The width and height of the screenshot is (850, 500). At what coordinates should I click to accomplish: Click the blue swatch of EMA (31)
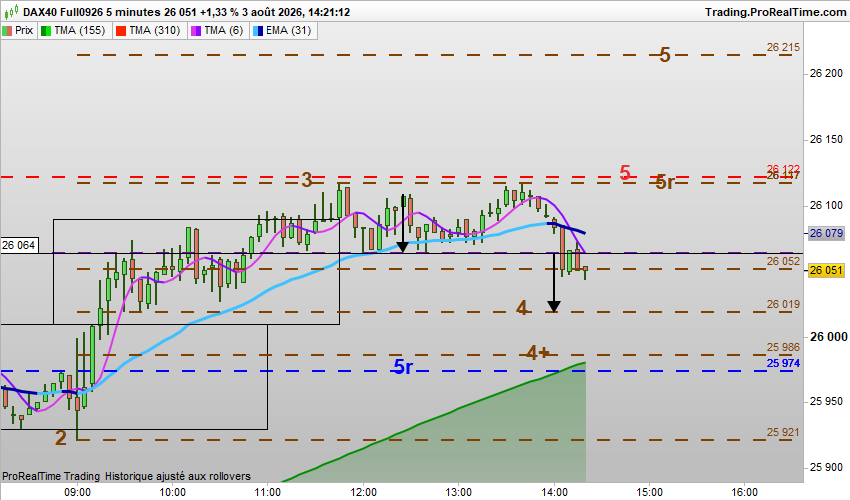(x=257, y=31)
